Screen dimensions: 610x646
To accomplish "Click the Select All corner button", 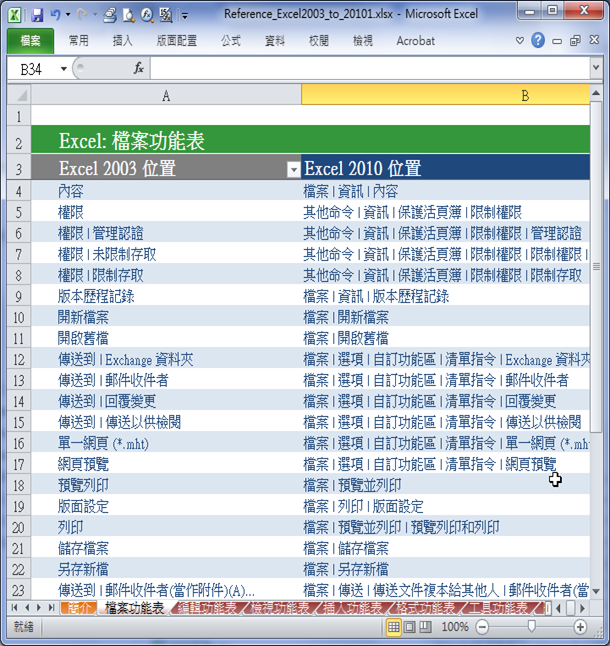I will click(x=19, y=95).
